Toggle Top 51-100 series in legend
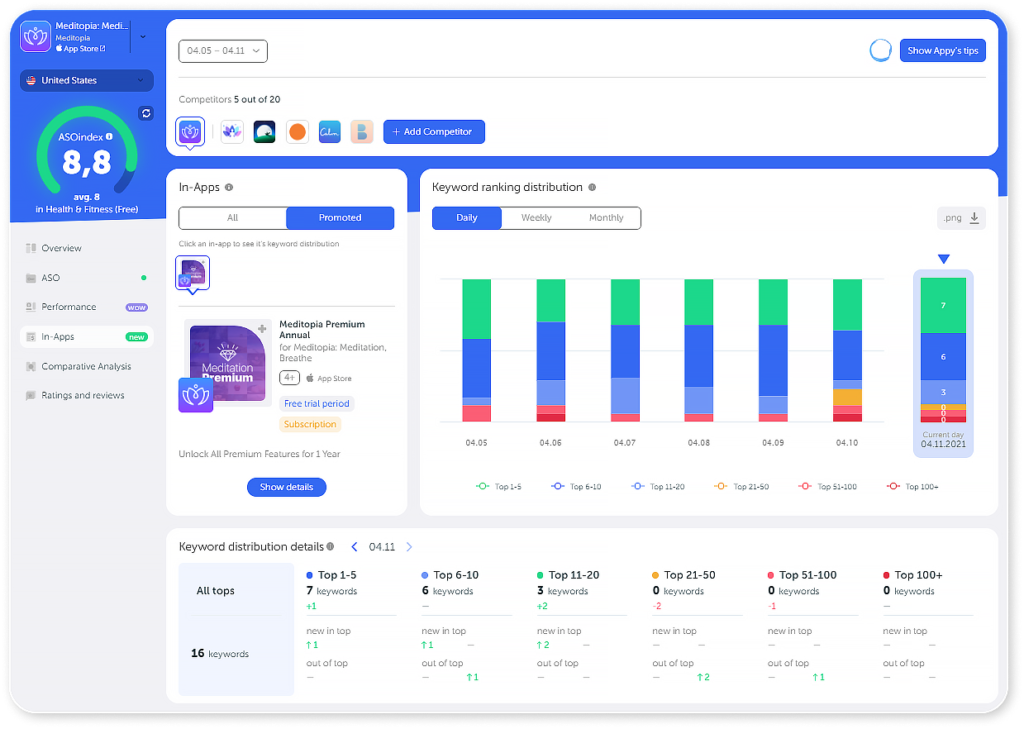Viewport: 1024px width, 729px height. coord(827,487)
